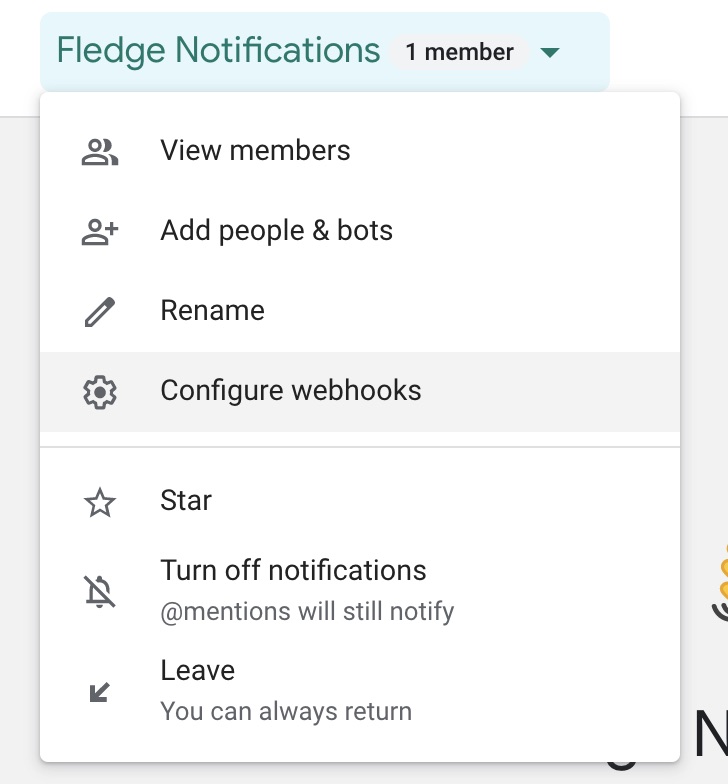
Task: Click the Star outline icon
Action: pos(99,502)
